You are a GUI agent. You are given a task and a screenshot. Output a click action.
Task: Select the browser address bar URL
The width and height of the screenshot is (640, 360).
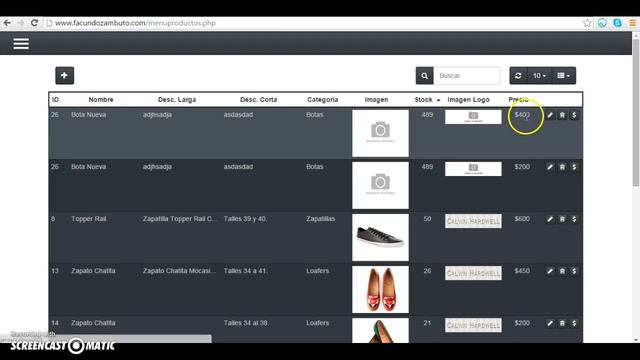[x=135, y=23]
